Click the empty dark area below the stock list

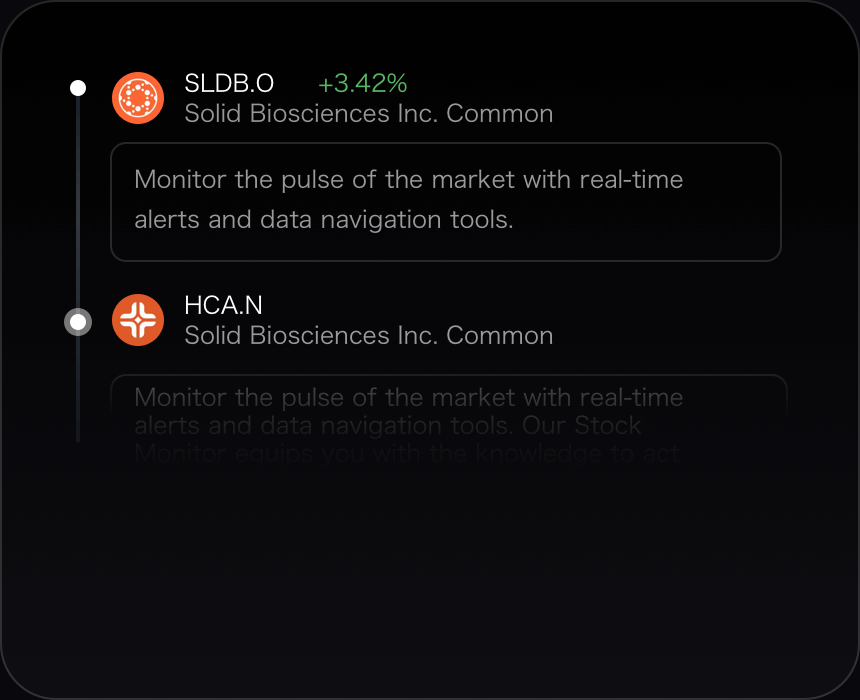(430, 580)
